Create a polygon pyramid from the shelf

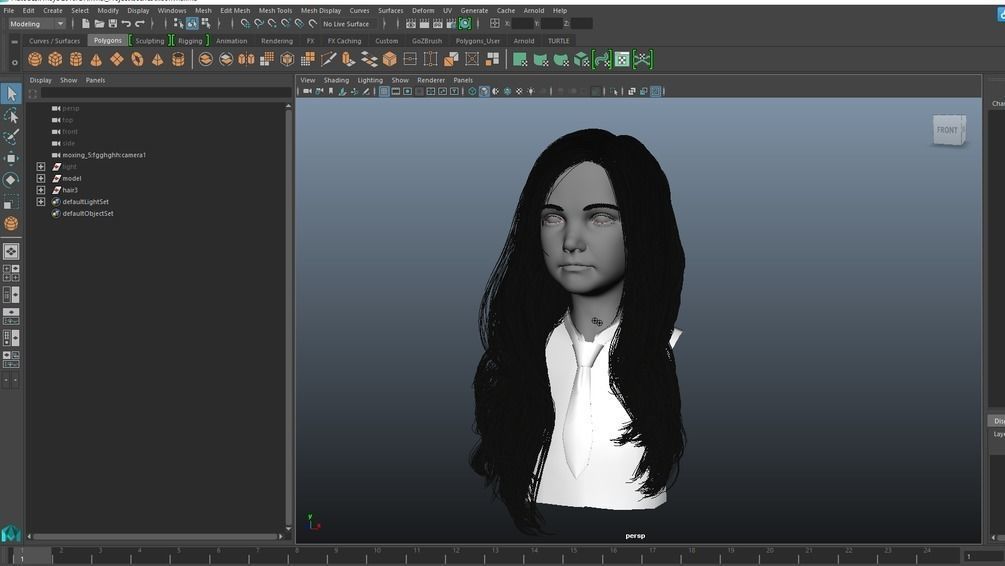coord(158,60)
